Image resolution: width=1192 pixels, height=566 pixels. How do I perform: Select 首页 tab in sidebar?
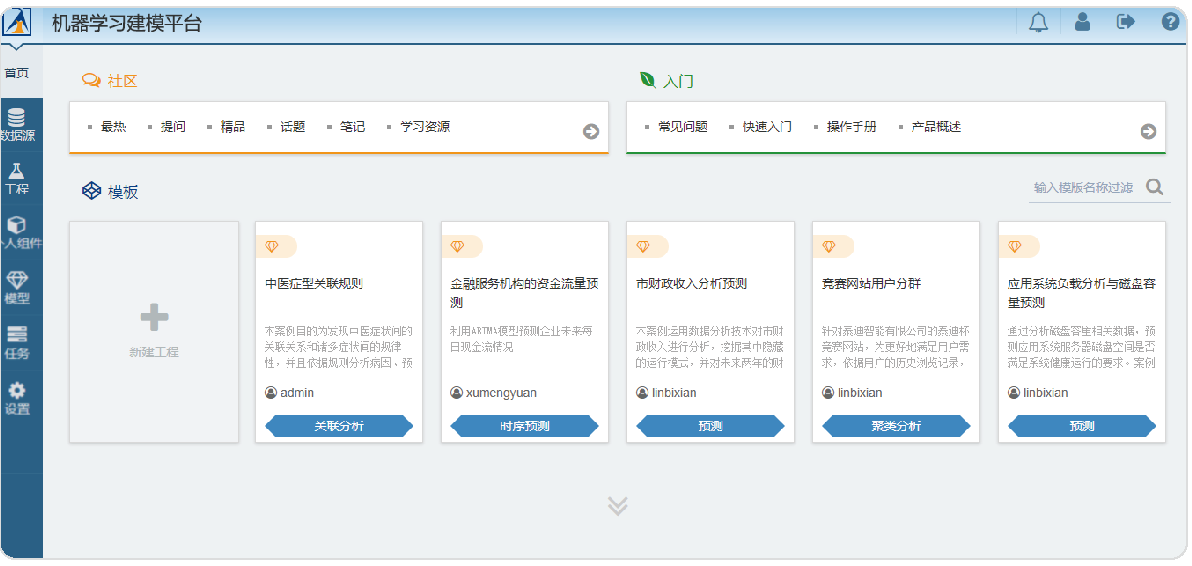click(17, 73)
